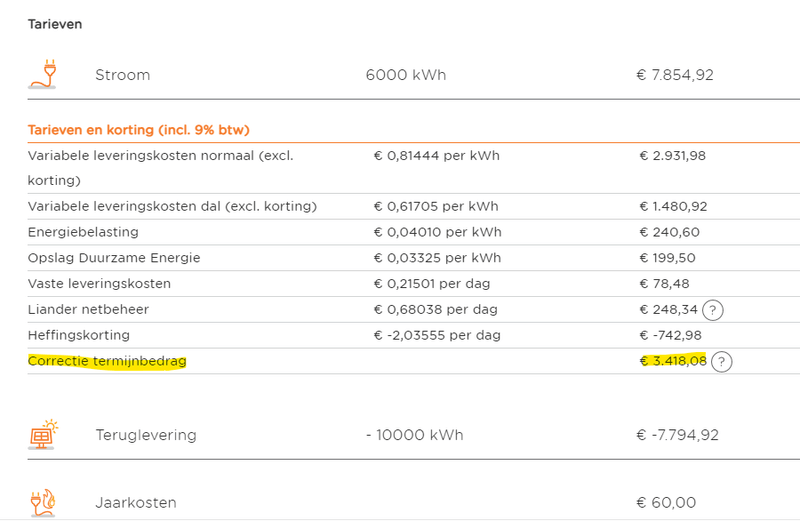Click the Tarieven en korting heading

(138, 130)
